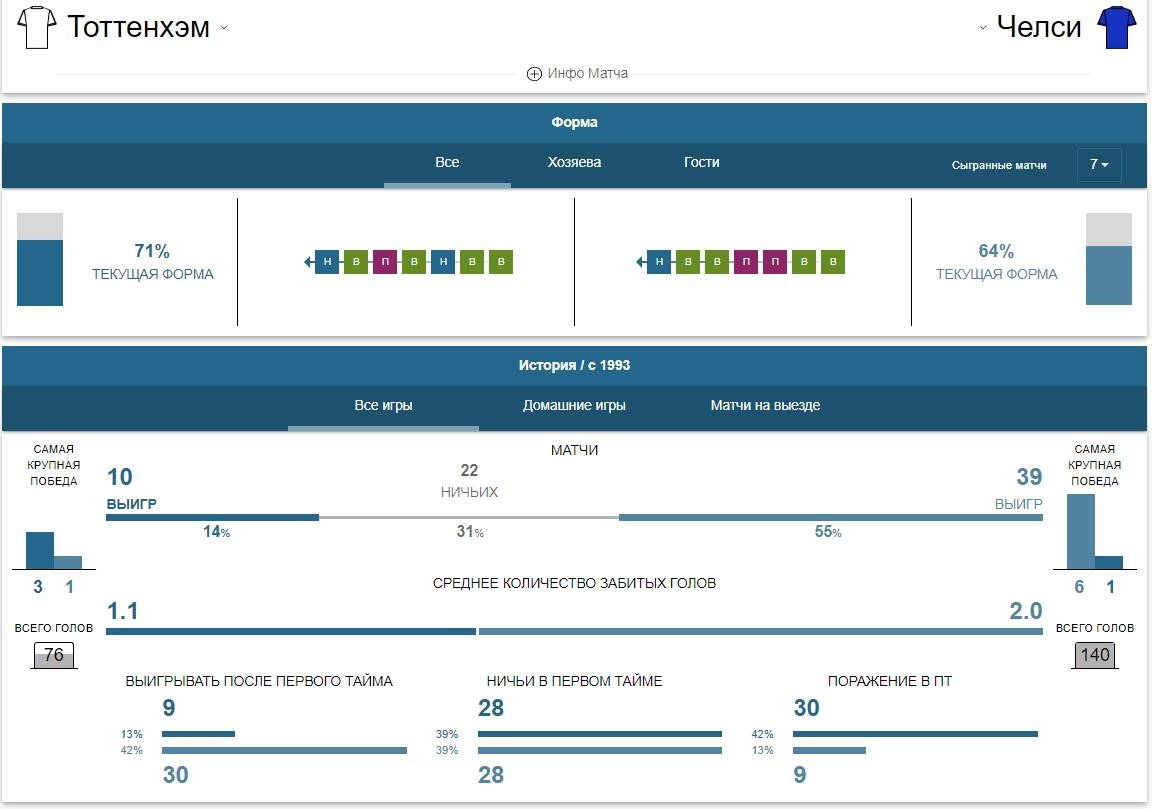The width and height of the screenshot is (1152, 809).
Task: Click Челси team name
Action: coord(1039,27)
